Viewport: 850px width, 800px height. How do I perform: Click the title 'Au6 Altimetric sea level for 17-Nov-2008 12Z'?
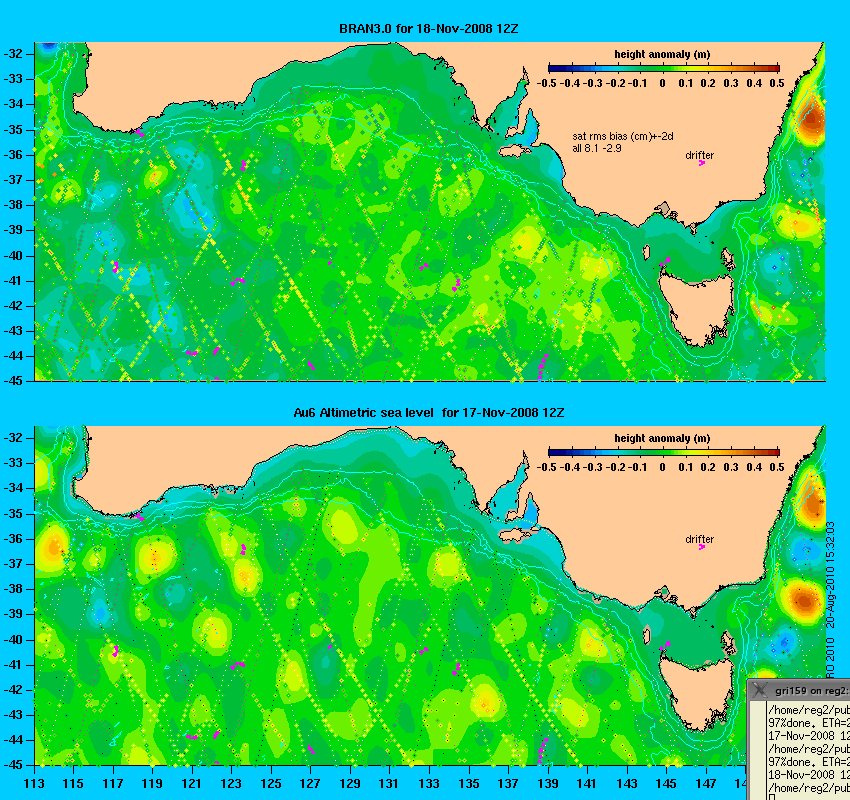[428, 412]
